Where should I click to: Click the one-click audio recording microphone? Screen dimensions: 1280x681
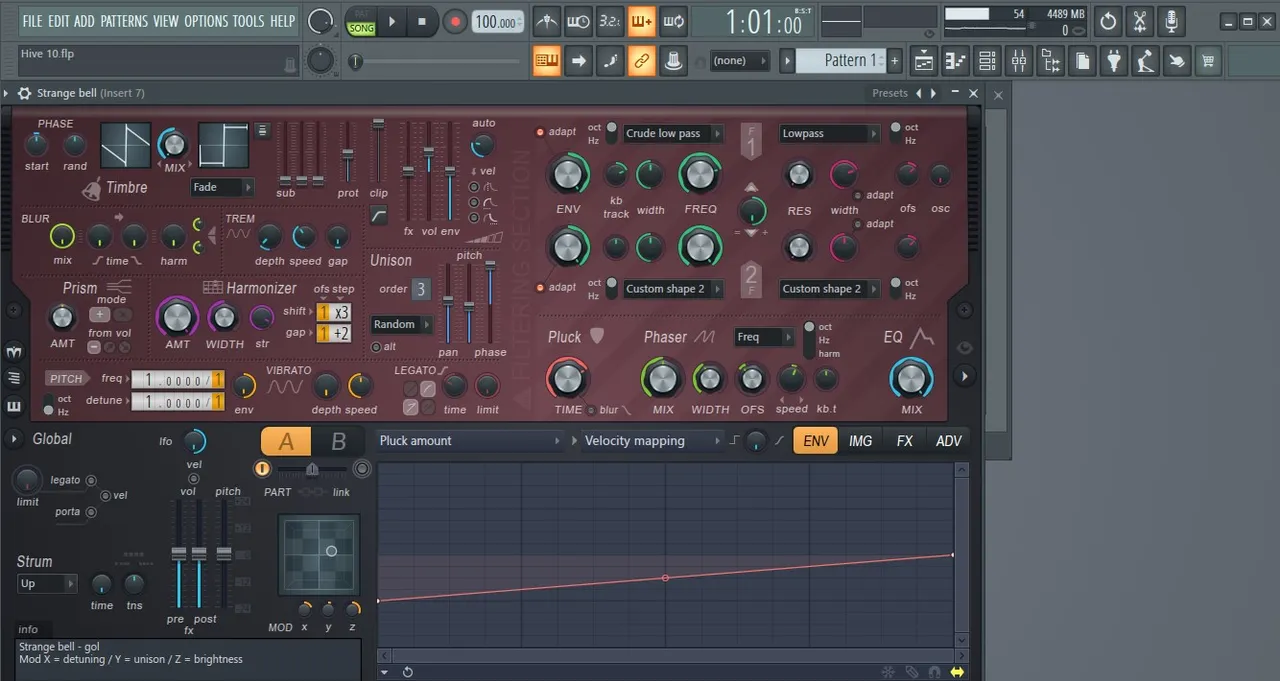coord(1171,21)
